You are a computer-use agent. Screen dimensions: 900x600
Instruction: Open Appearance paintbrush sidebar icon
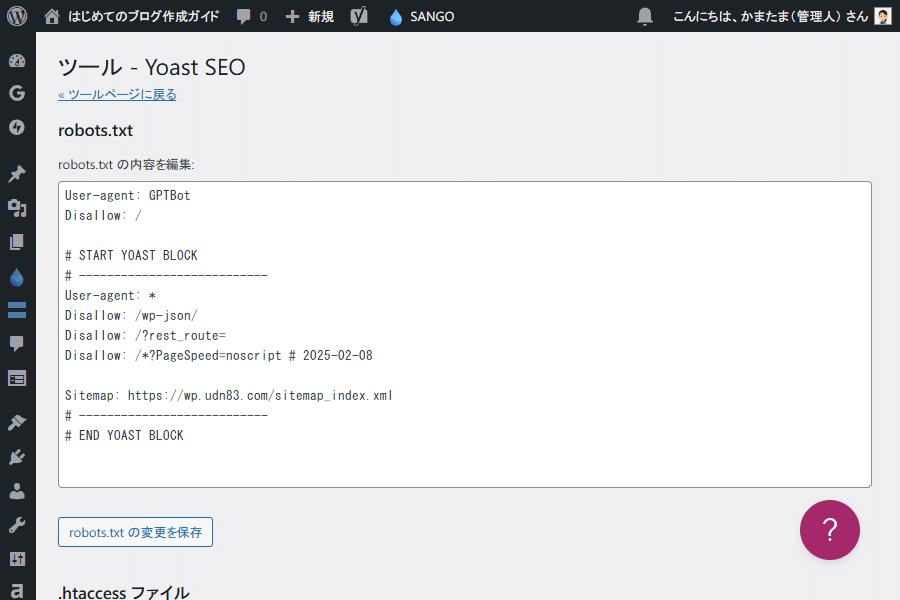click(17, 423)
